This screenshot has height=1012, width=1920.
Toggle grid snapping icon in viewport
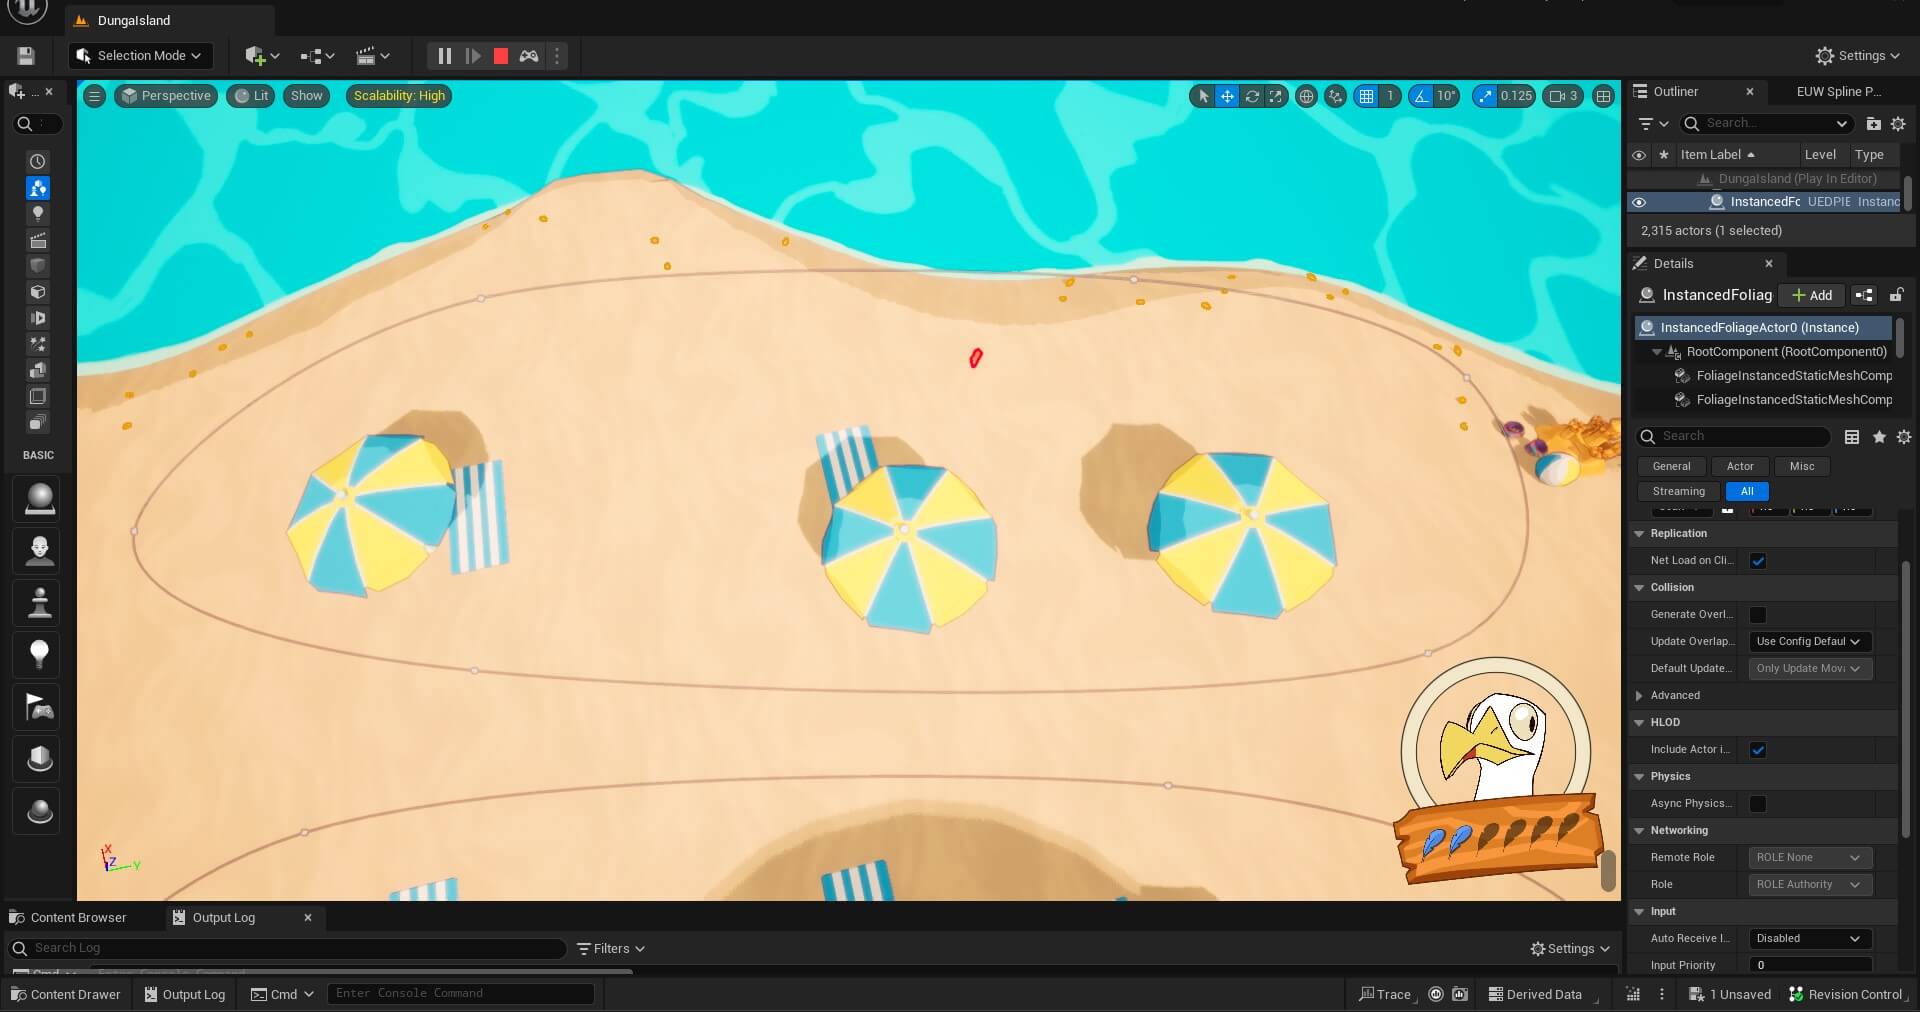point(1366,96)
